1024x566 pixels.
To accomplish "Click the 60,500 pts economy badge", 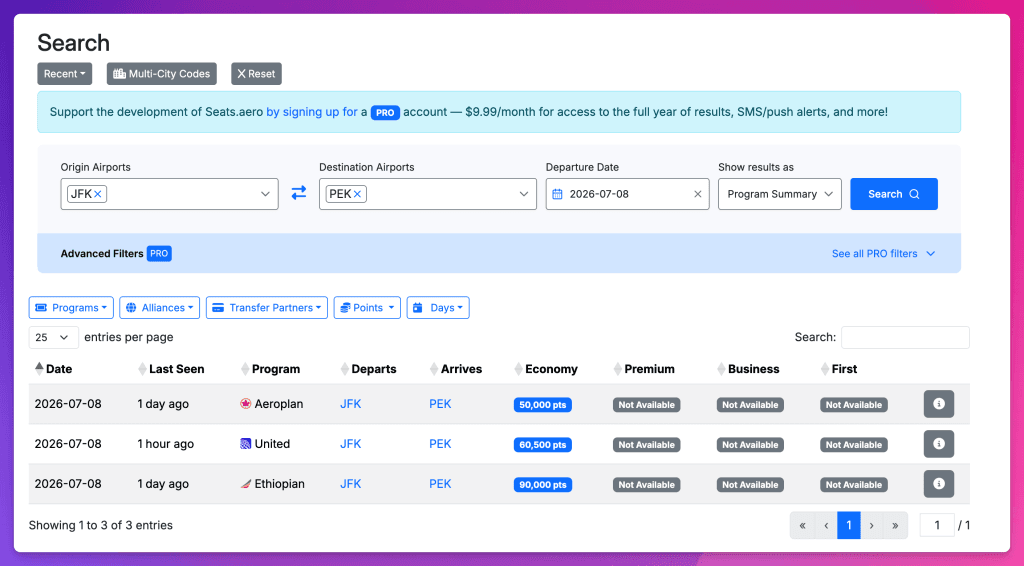I will [x=543, y=445].
